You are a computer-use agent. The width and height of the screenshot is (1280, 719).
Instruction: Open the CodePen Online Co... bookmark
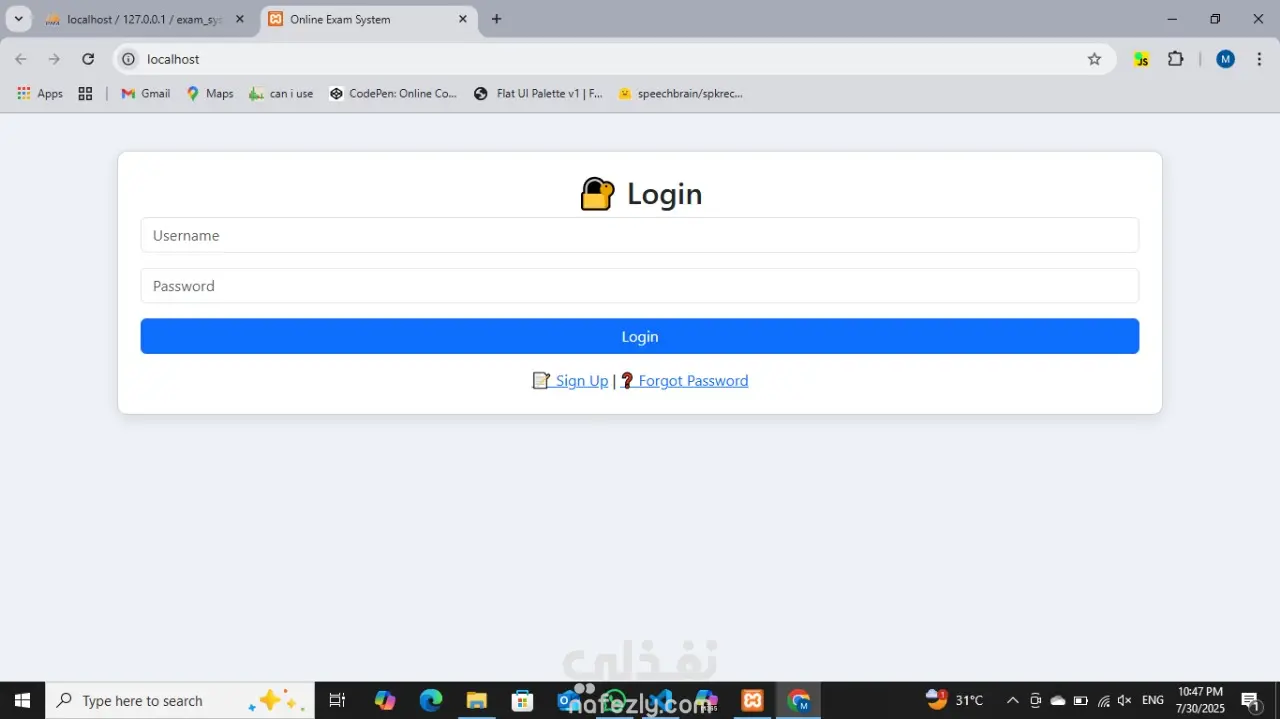pyautogui.click(x=393, y=93)
